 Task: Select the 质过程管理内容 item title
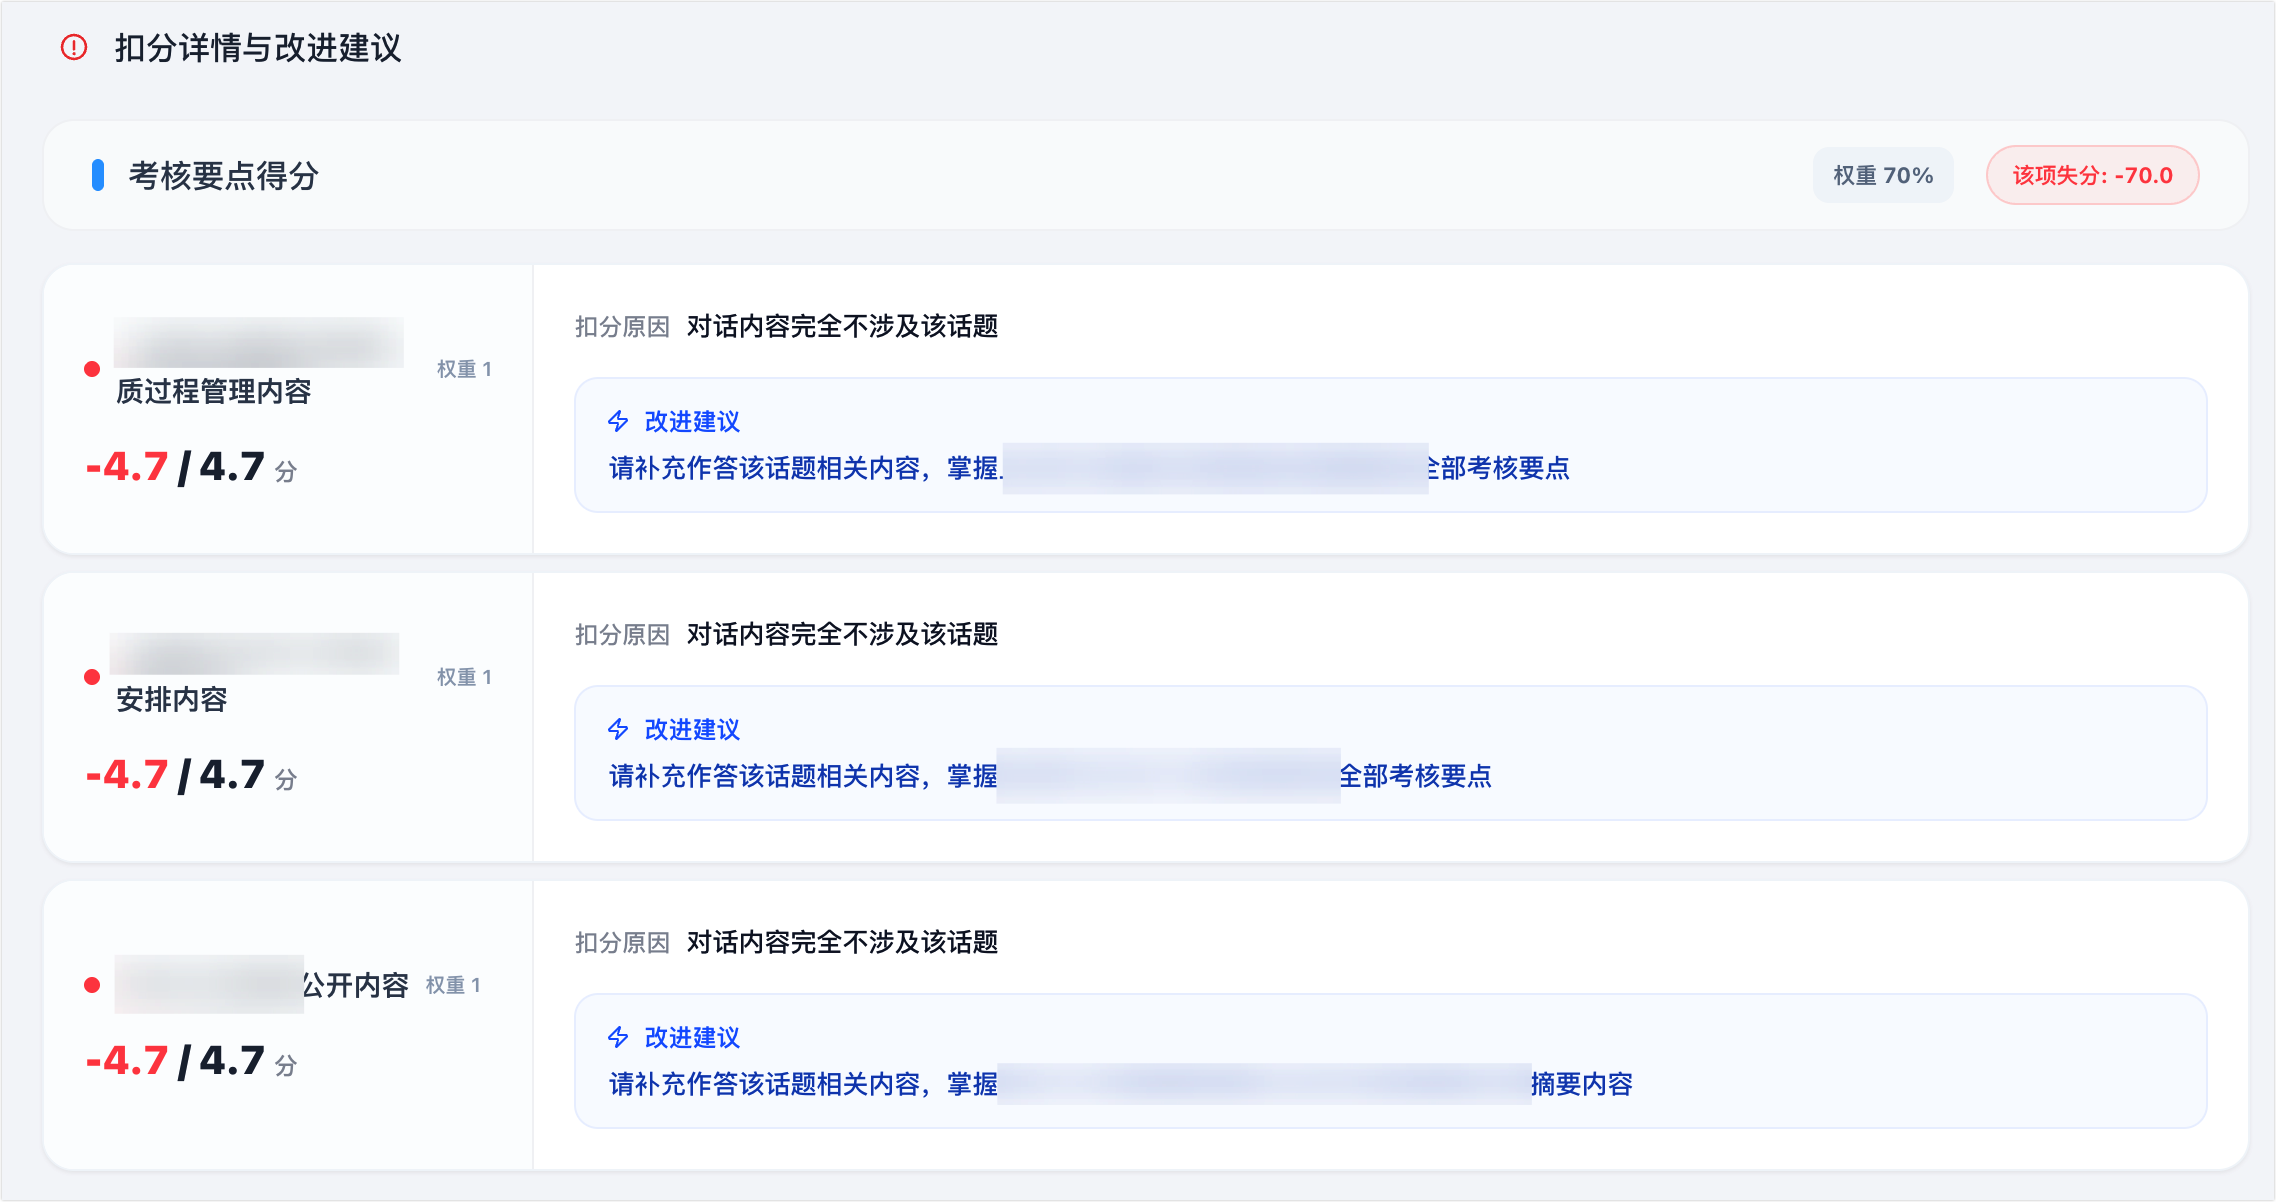(214, 391)
